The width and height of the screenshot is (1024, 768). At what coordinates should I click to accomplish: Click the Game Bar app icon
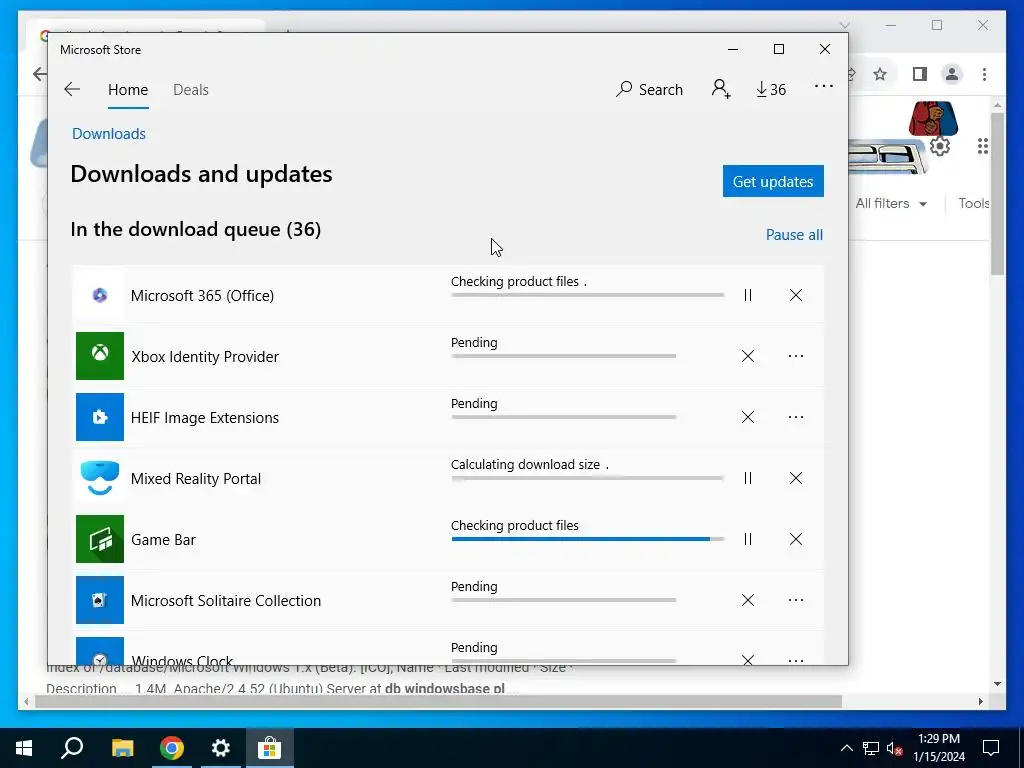(x=100, y=539)
